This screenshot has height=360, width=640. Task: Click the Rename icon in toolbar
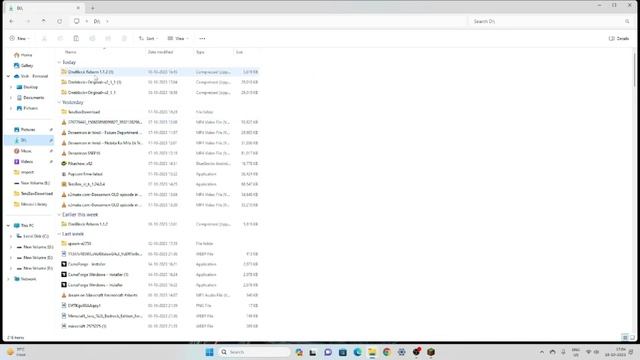click(92, 38)
